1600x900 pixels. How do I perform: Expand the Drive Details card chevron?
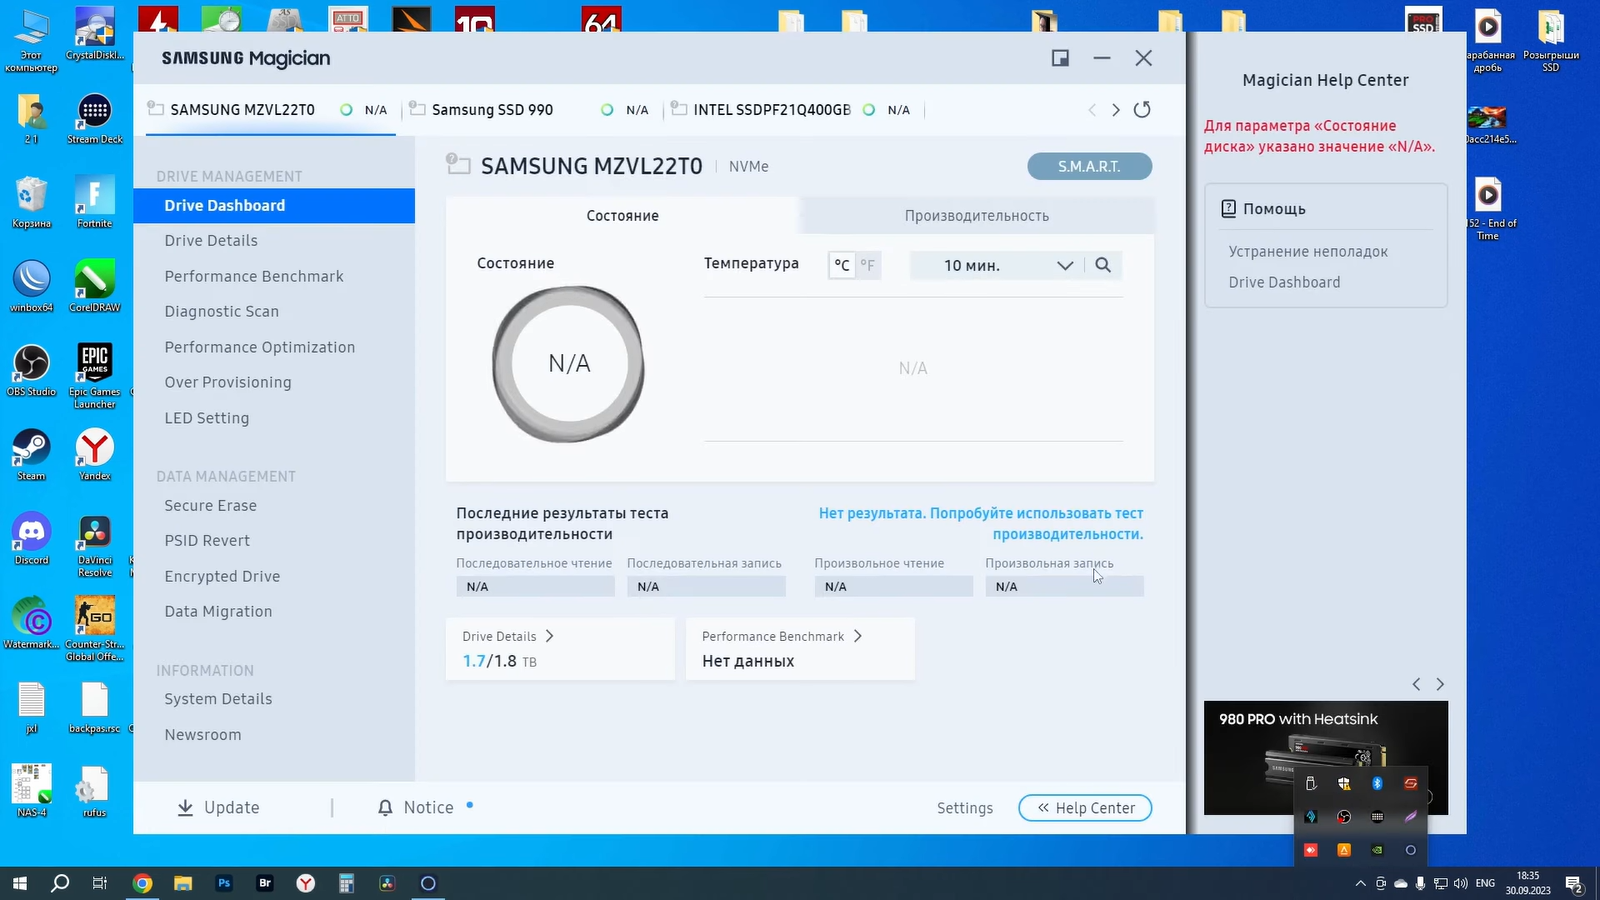pyautogui.click(x=549, y=636)
